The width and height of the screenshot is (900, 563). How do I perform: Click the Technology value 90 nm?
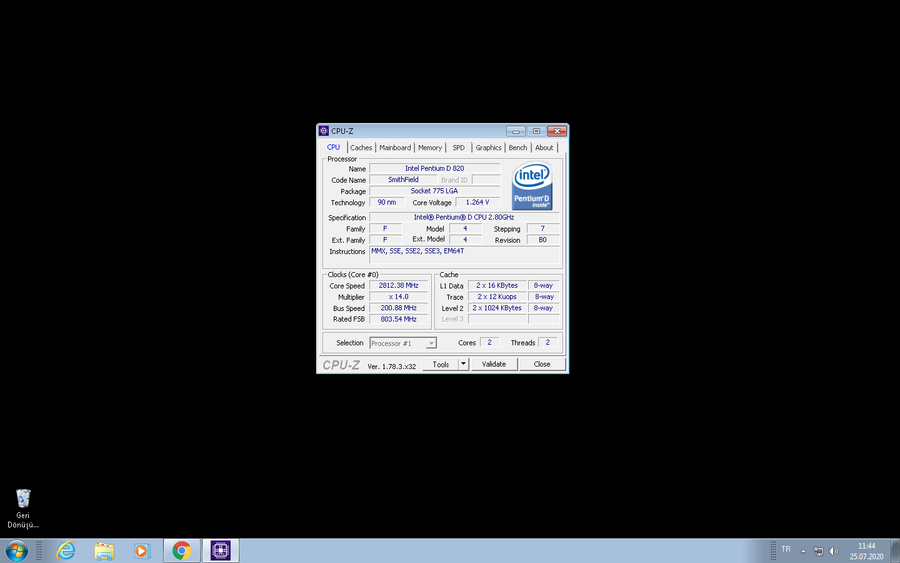(387, 202)
